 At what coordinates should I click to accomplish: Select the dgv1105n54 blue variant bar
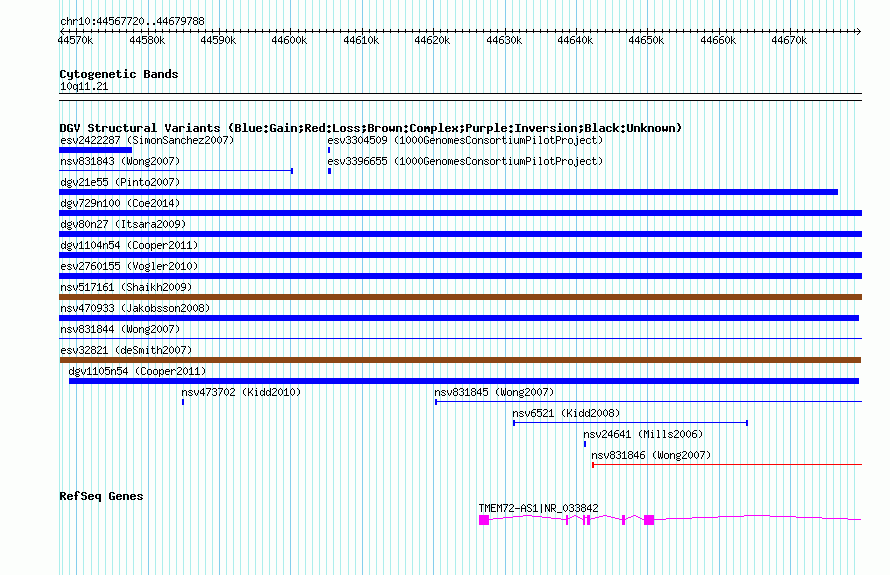pyautogui.click(x=464, y=381)
